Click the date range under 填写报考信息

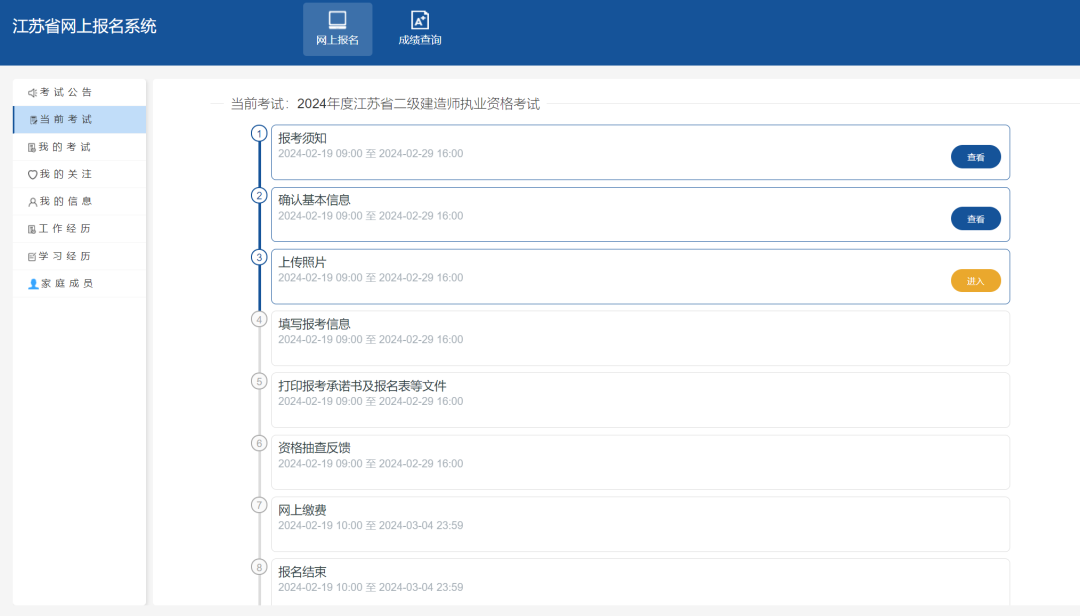[x=371, y=340]
